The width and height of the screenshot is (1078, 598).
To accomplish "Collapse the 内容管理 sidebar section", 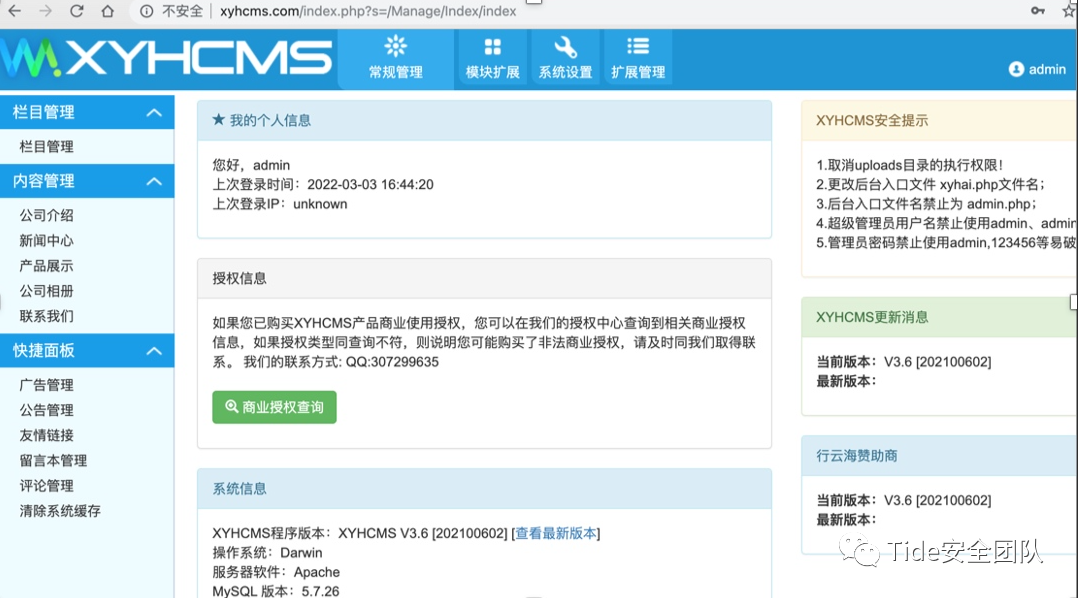I will (154, 181).
